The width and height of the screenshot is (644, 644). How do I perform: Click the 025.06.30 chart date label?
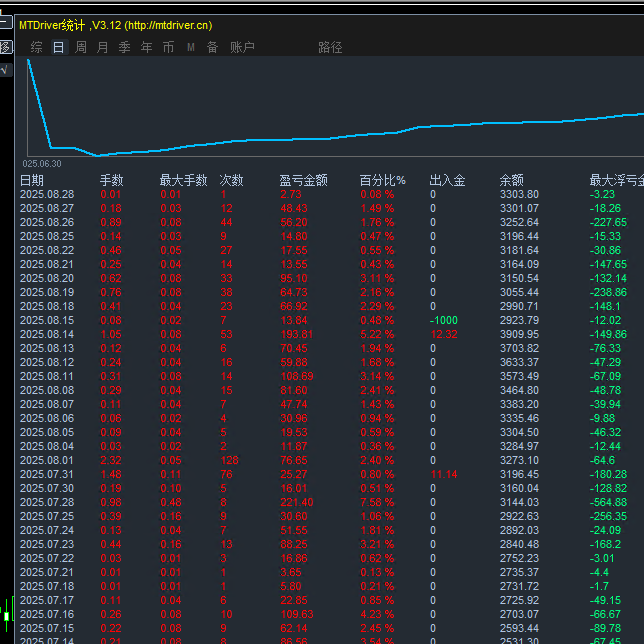click(x=42, y=163)
